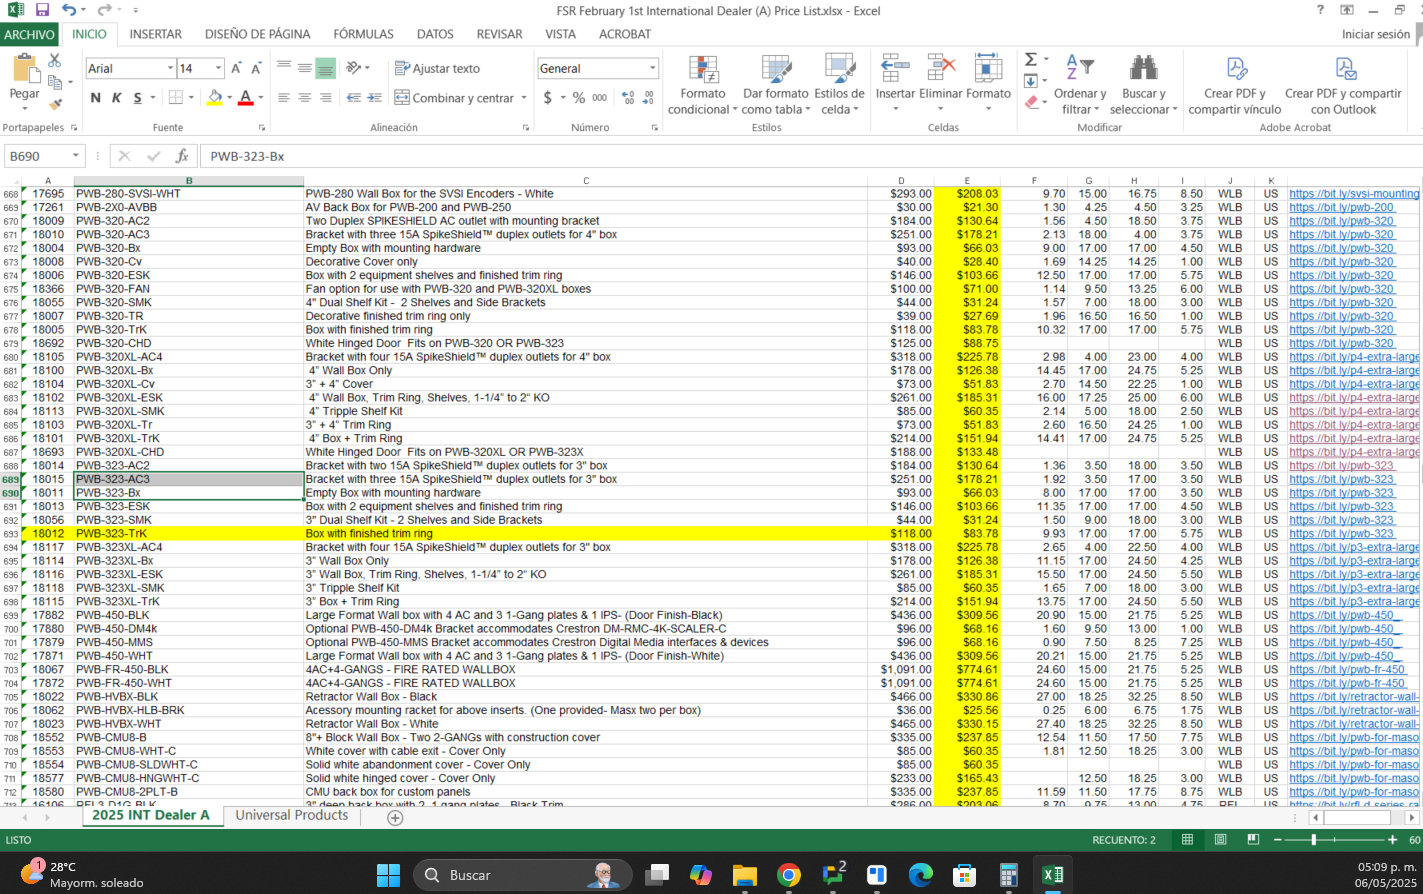
Task: Click the Clear eraser icon
Action: pos(1031,102)
